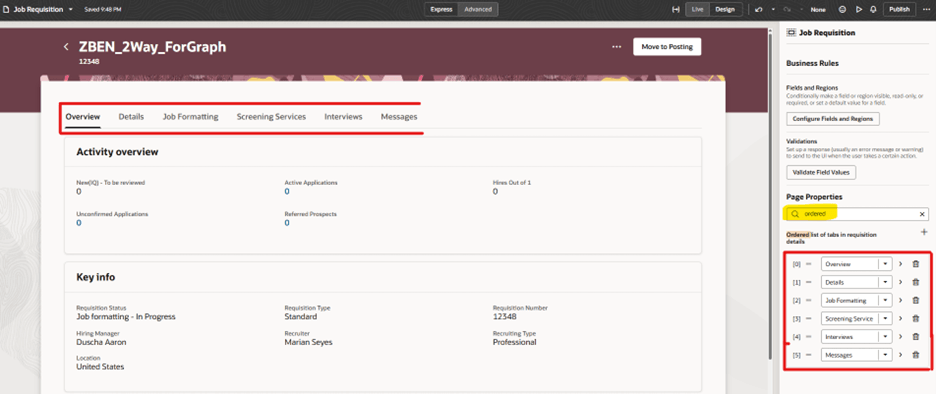Open the Screening Service item dropdown

coord(885,319)
